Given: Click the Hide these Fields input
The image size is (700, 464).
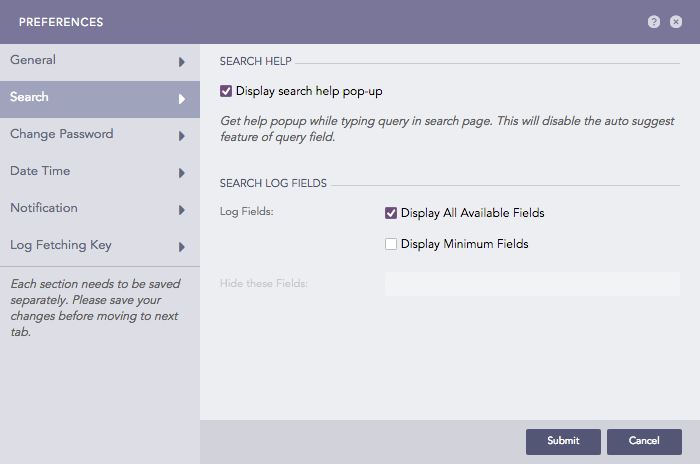Looking at the screenshot, I should (532, 284).
